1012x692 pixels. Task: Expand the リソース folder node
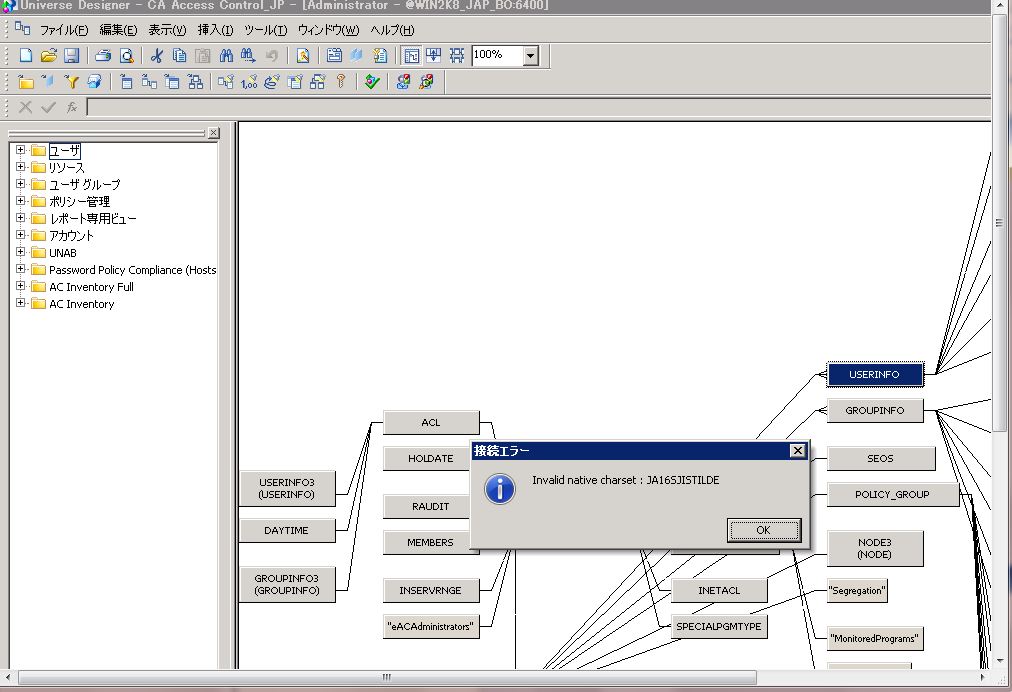(x=21, y=167)
